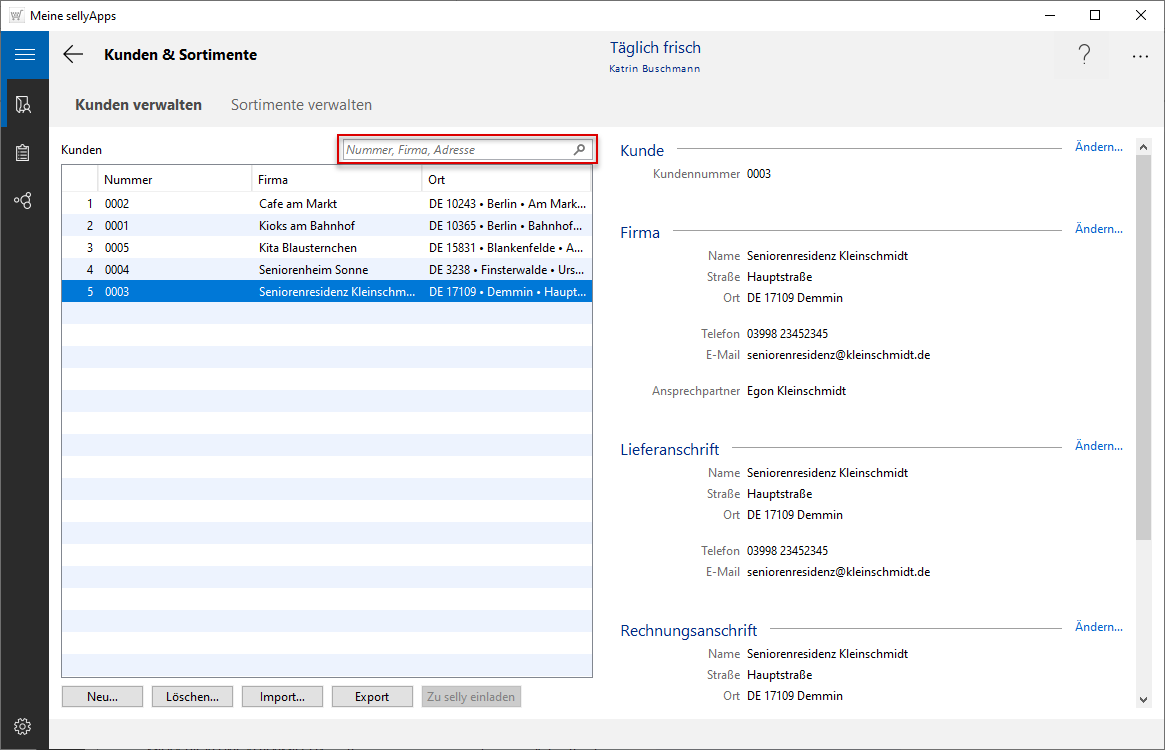Click the Neu... button
Screen dimensions: 1165x750
coord(102,697)
